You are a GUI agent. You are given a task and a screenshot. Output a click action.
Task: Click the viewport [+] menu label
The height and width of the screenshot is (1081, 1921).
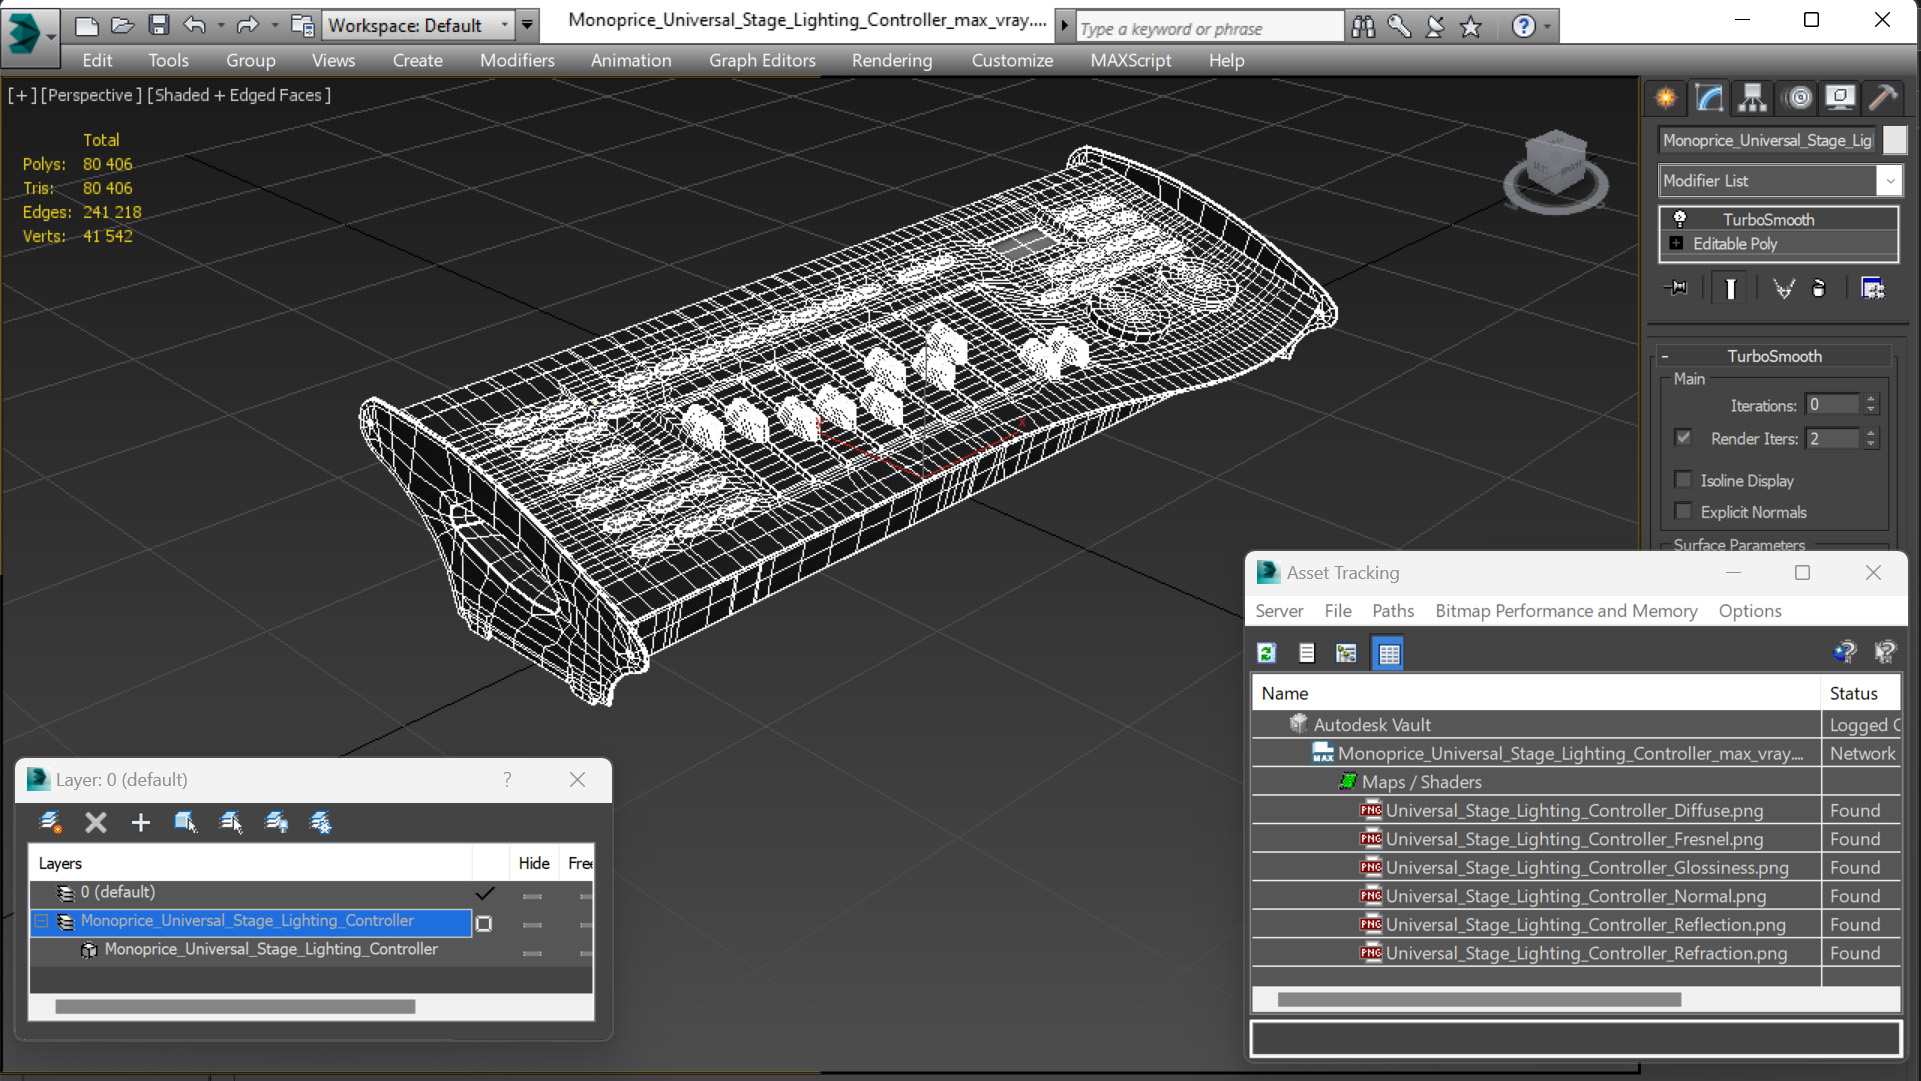22,95
